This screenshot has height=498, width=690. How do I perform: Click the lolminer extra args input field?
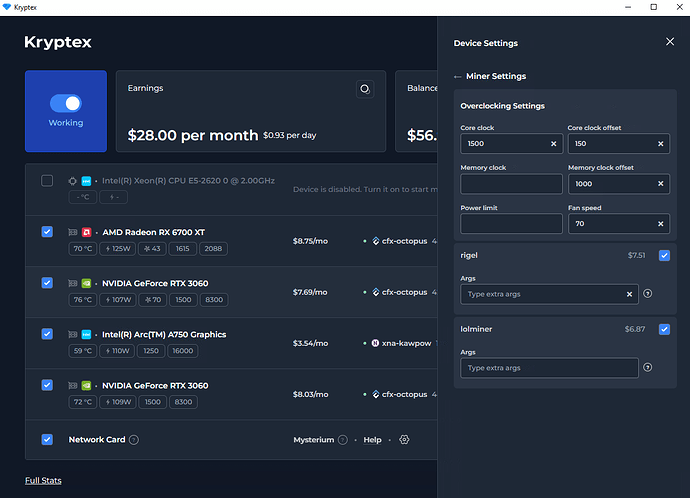549,368
